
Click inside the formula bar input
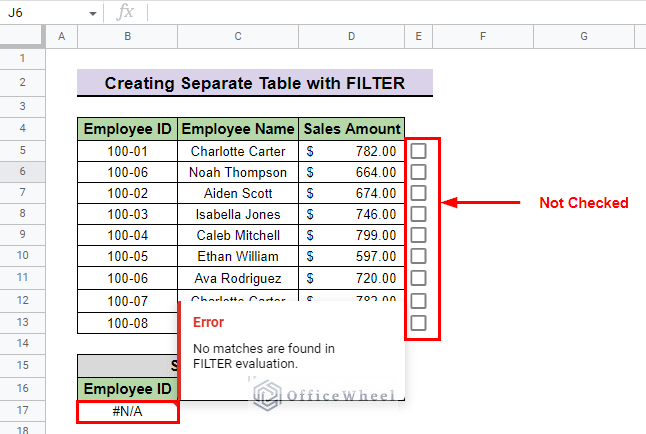396,12
